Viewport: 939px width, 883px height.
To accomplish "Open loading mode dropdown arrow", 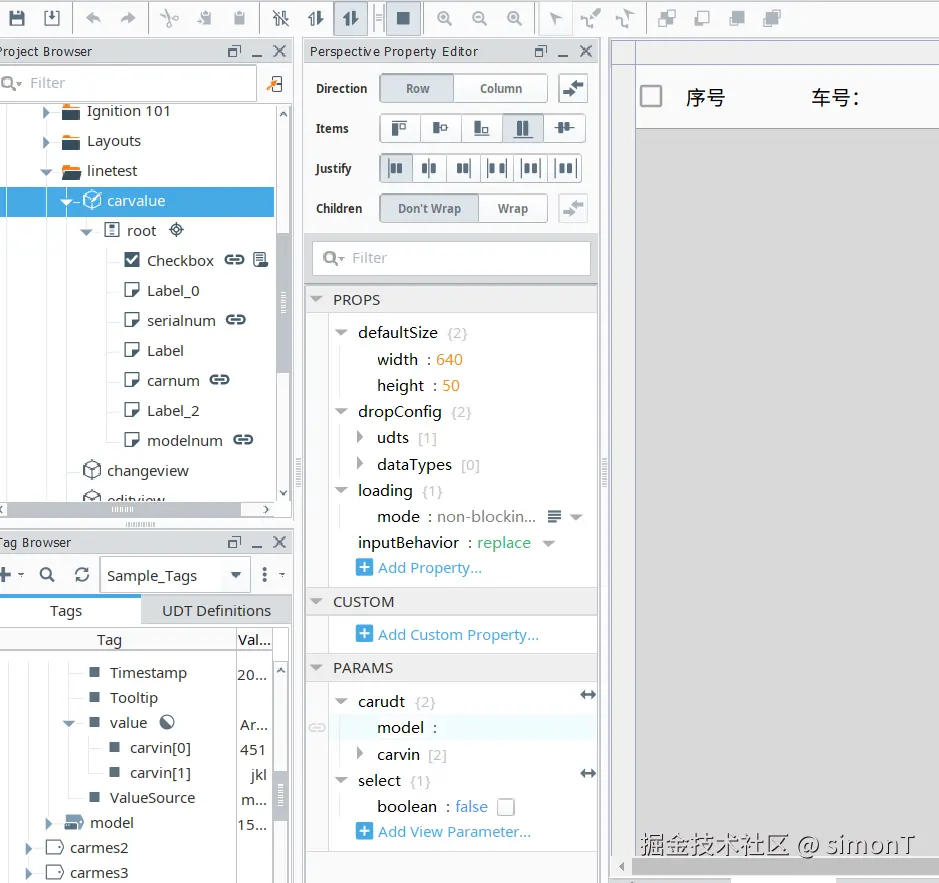I will click(x=576, y=517).
